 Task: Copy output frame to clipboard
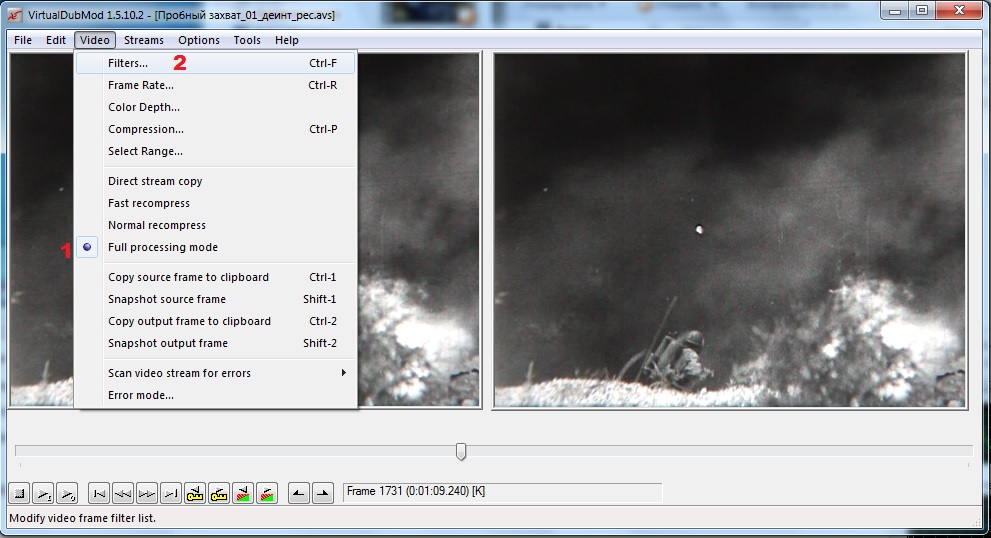pyautogui.click(x=216, y=321)
